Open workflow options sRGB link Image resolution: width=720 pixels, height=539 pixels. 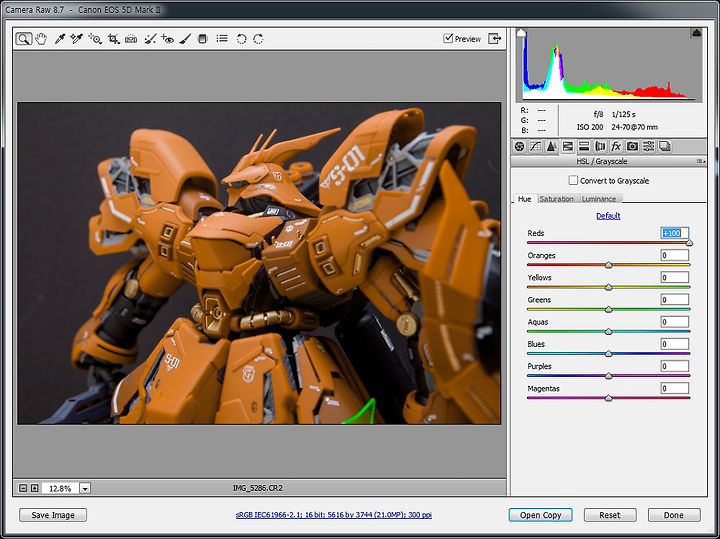(x=334, y=515)
